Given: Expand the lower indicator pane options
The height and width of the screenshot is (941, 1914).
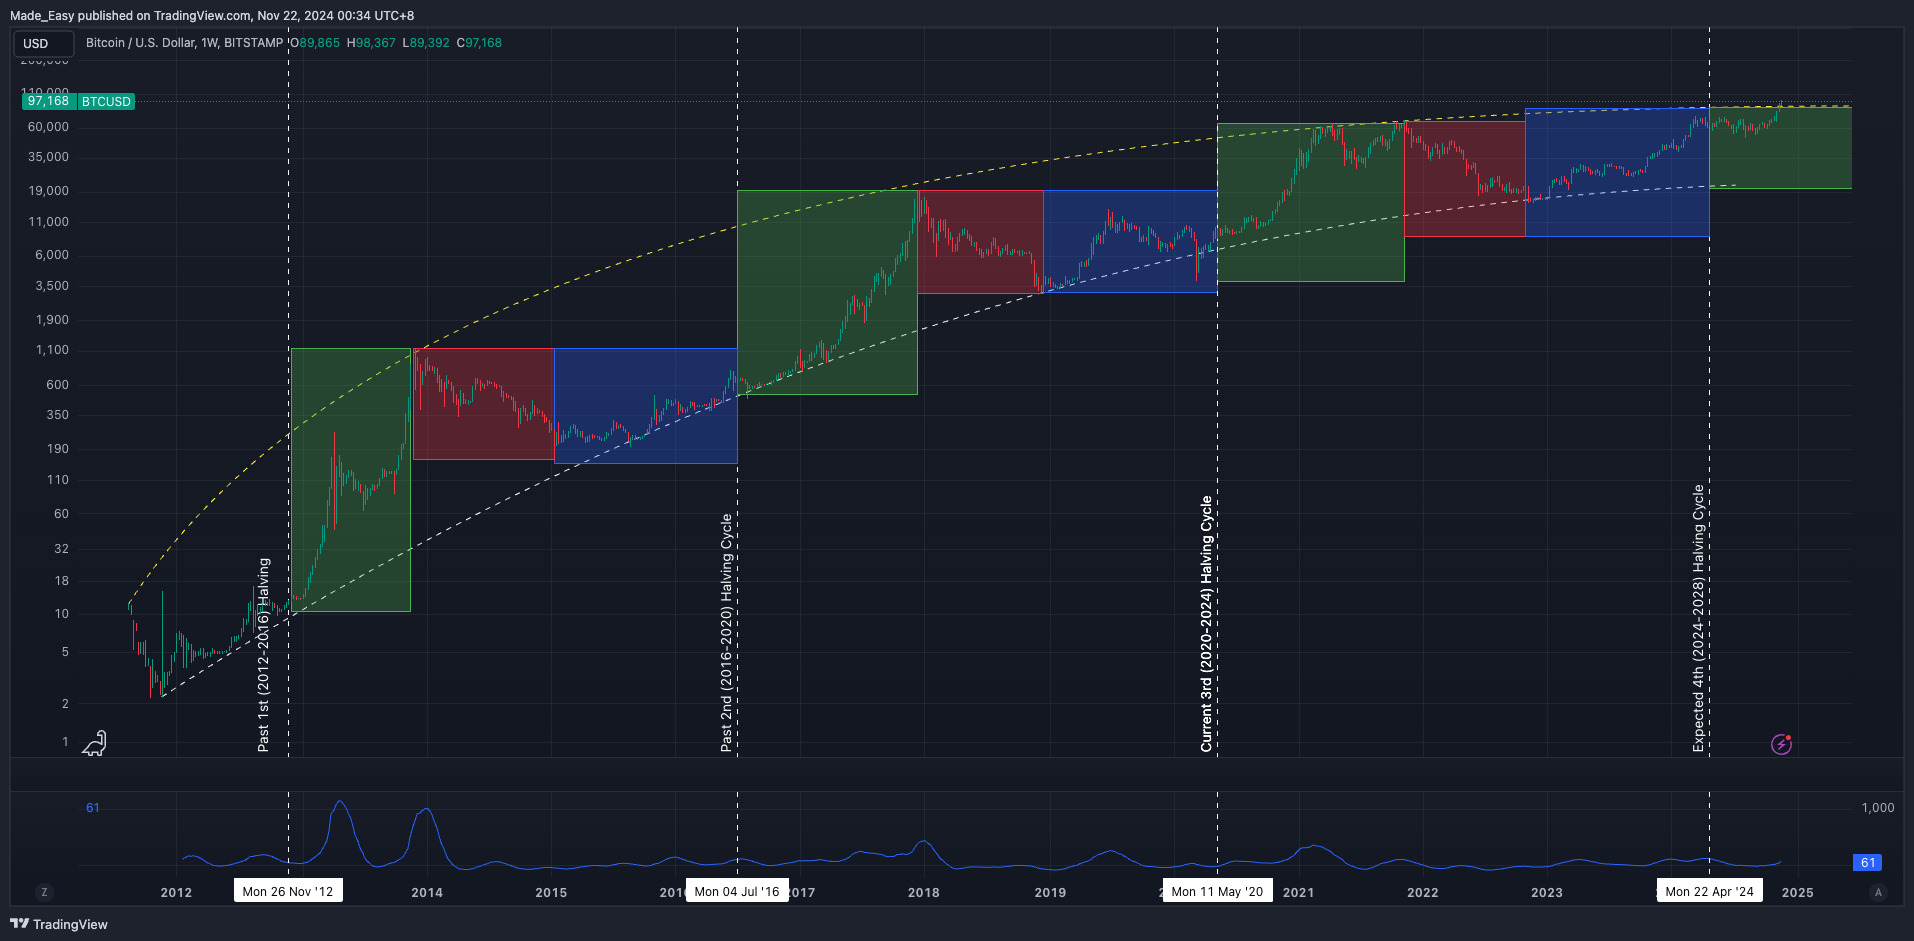Looking at the screenshot, I should [x=91, y=807].
